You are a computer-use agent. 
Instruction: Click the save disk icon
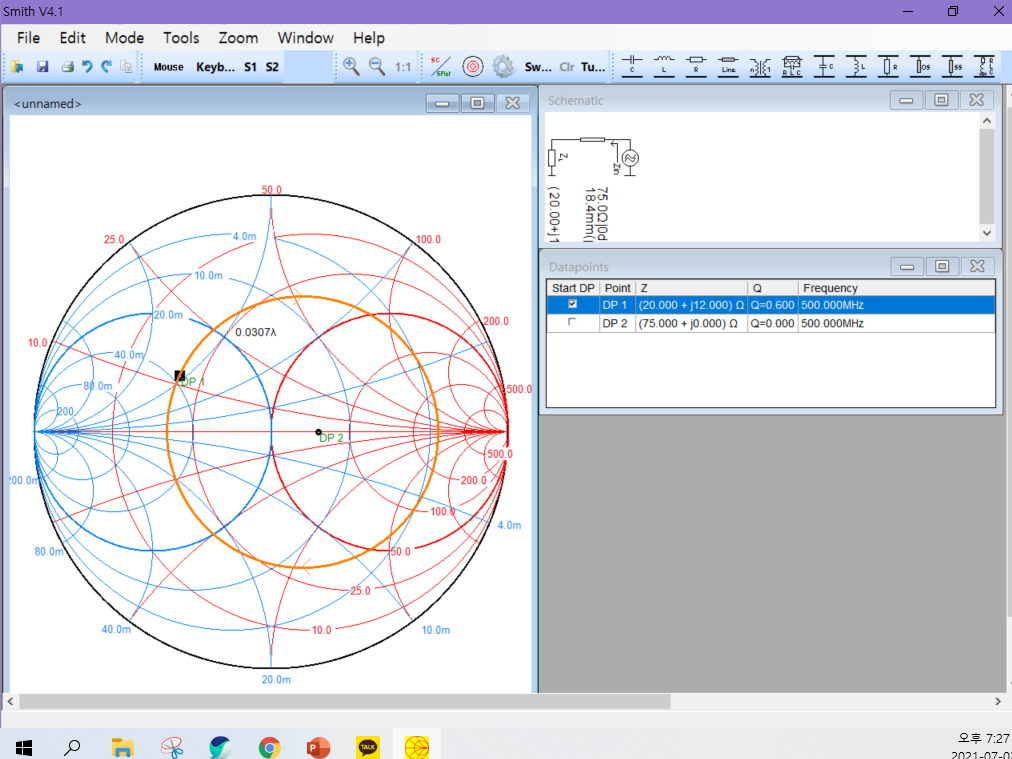click(x=43, y=67)
